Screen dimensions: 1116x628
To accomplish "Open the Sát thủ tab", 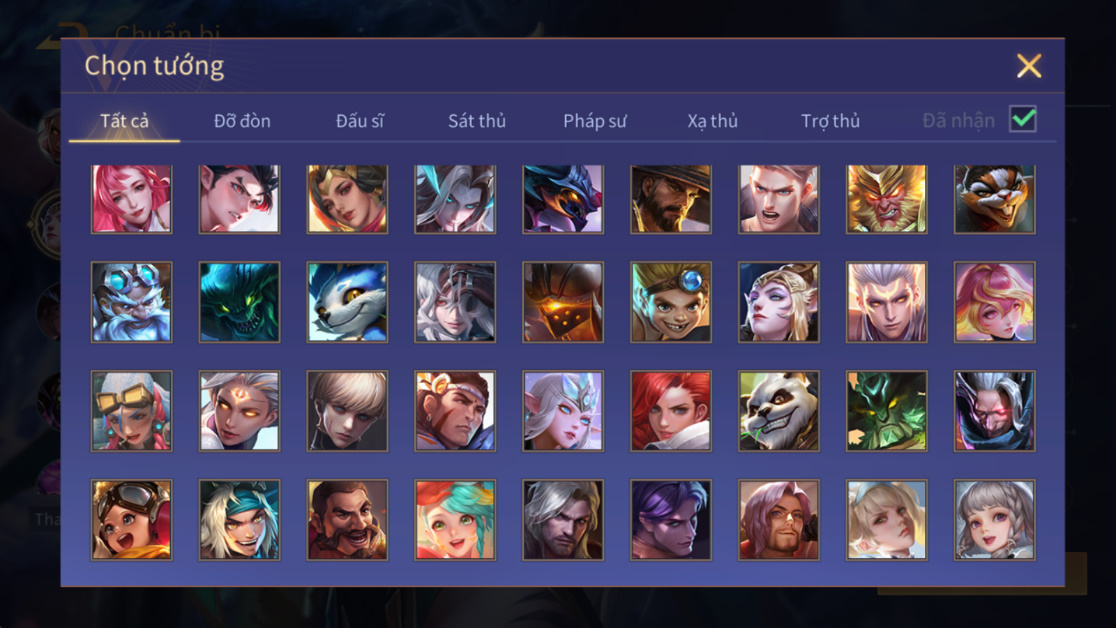I will (x=477, y=121).
